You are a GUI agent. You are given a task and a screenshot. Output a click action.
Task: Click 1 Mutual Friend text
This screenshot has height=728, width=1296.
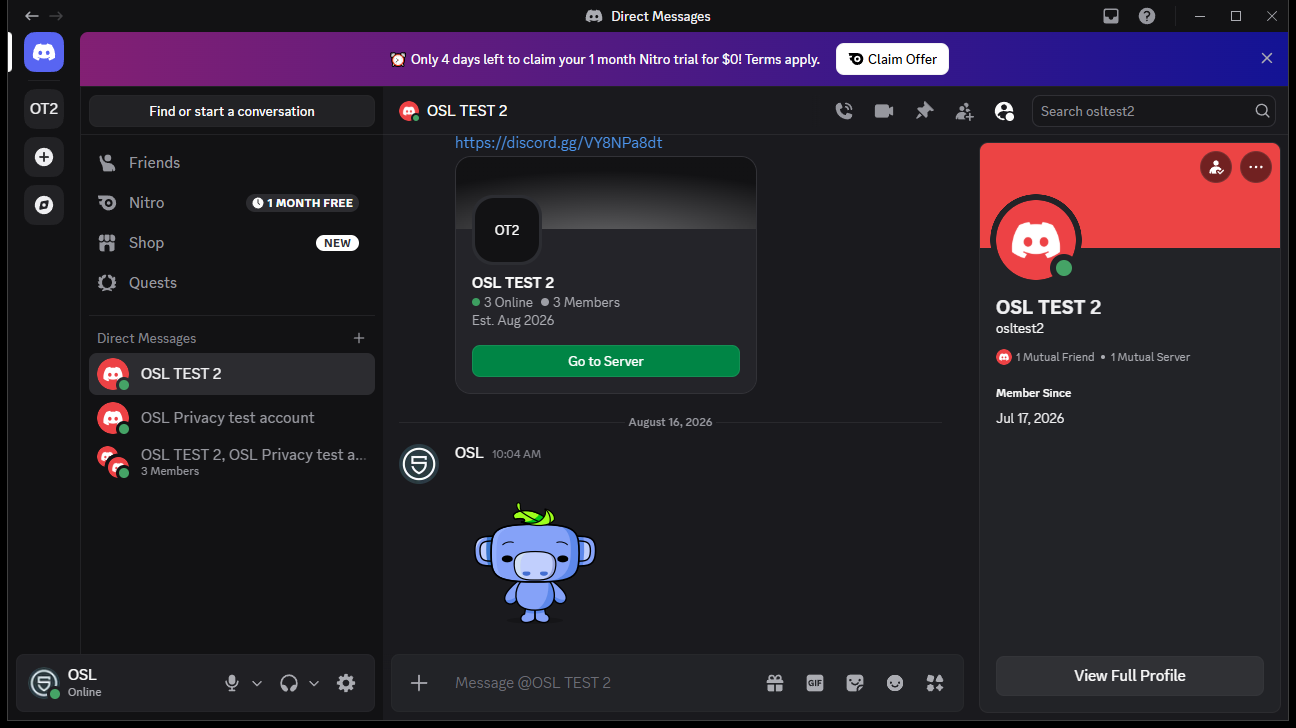1055,357
